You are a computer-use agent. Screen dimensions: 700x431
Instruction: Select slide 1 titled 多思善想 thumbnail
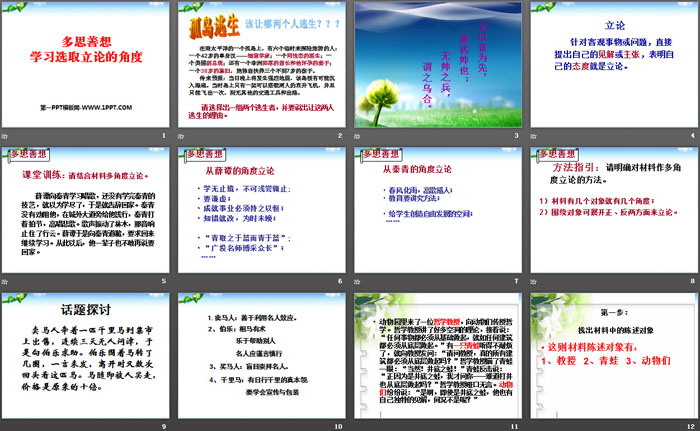pyautogui.click(x=85, y=64)
